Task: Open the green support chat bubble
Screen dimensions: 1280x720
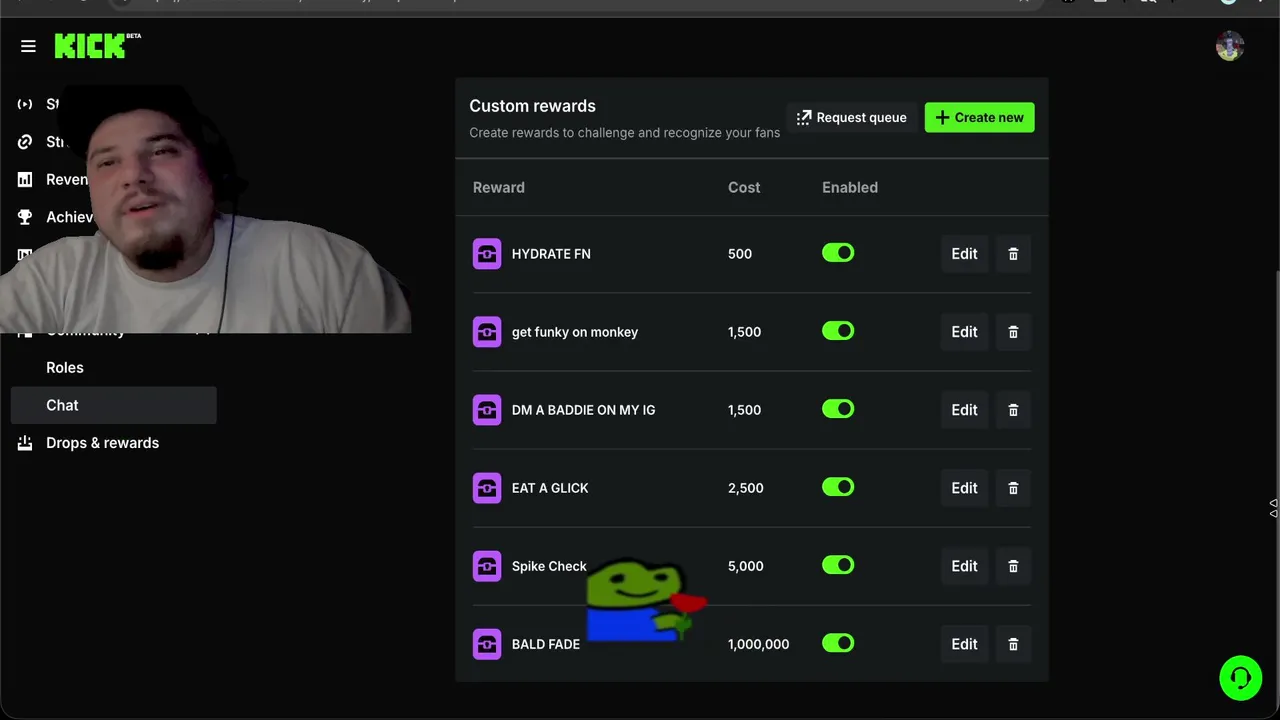Action: pos(1240,678)
